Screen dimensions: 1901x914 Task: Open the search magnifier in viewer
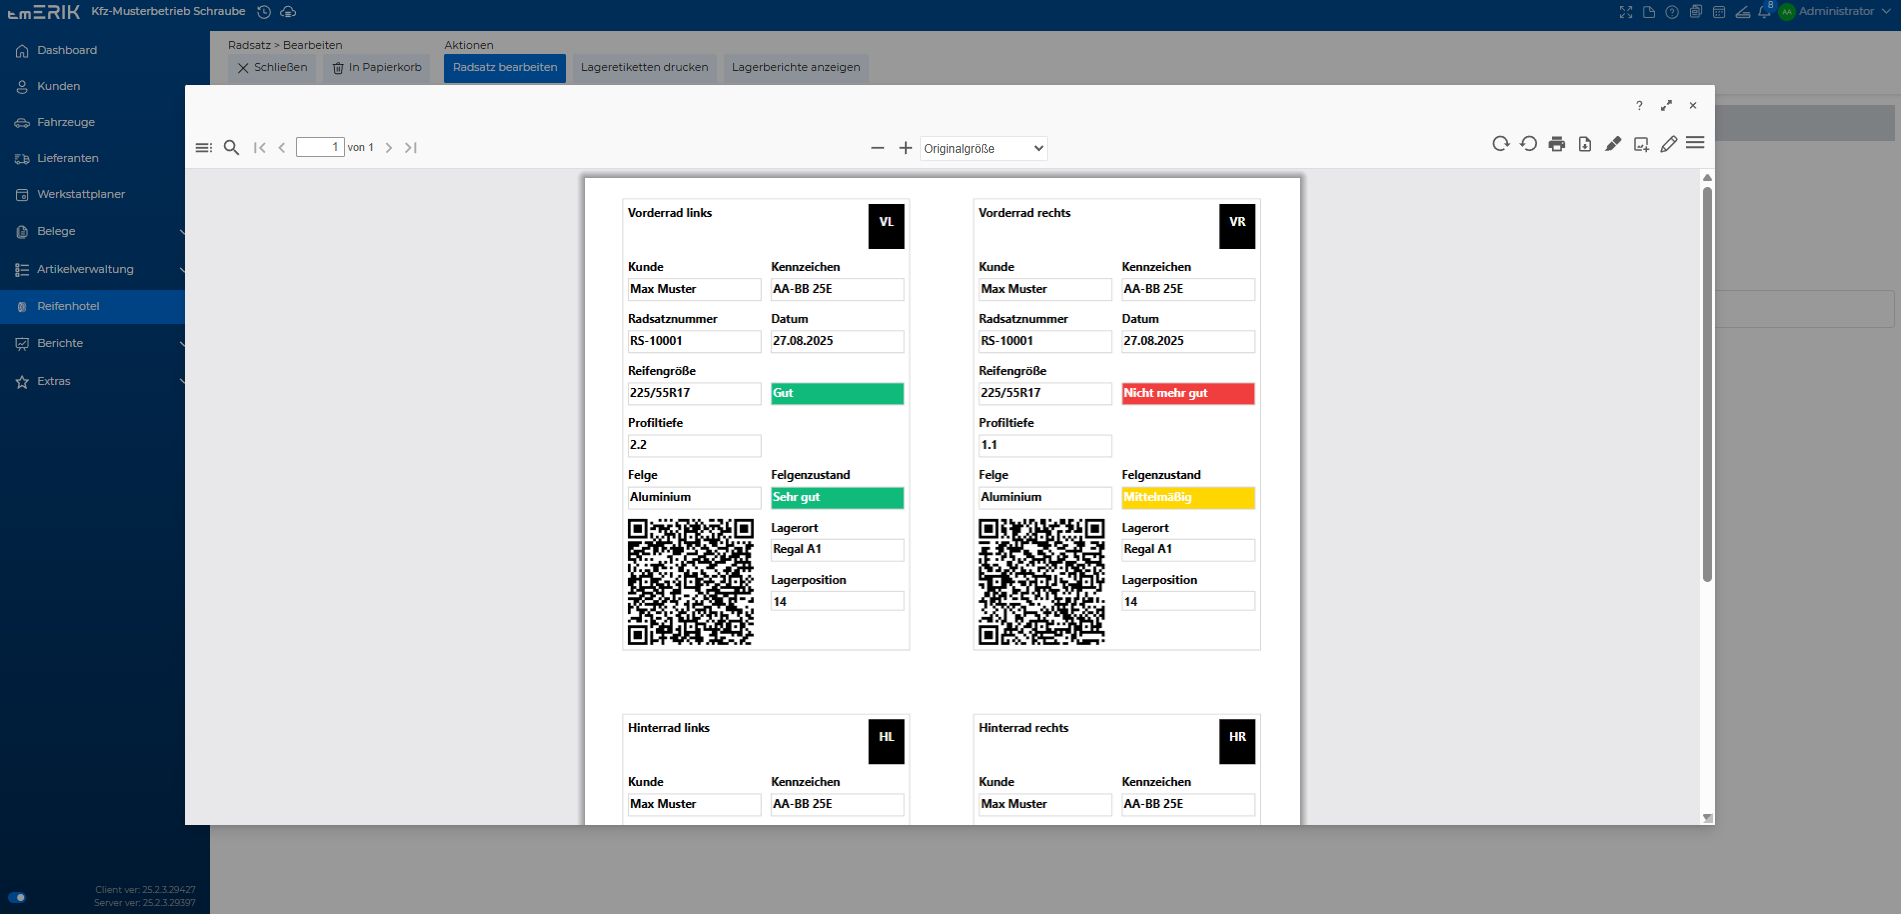231,147
